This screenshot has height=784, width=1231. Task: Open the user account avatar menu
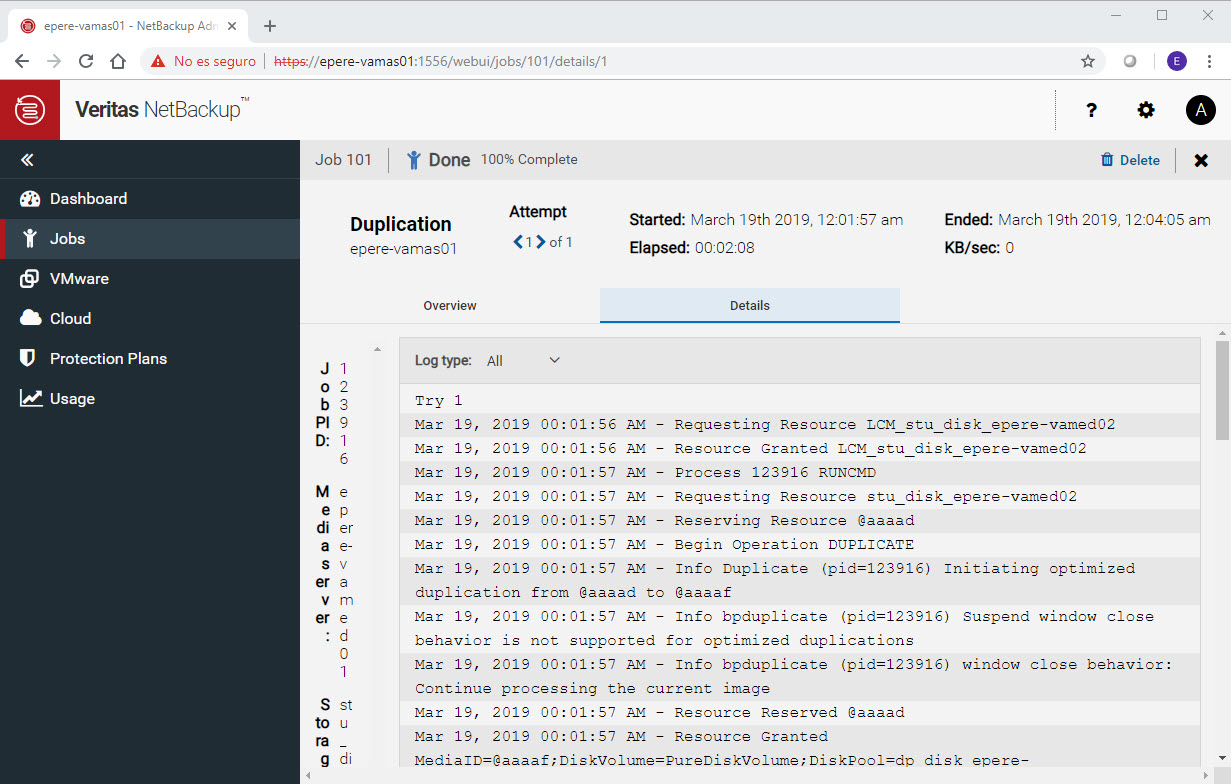click(1201, 110)
